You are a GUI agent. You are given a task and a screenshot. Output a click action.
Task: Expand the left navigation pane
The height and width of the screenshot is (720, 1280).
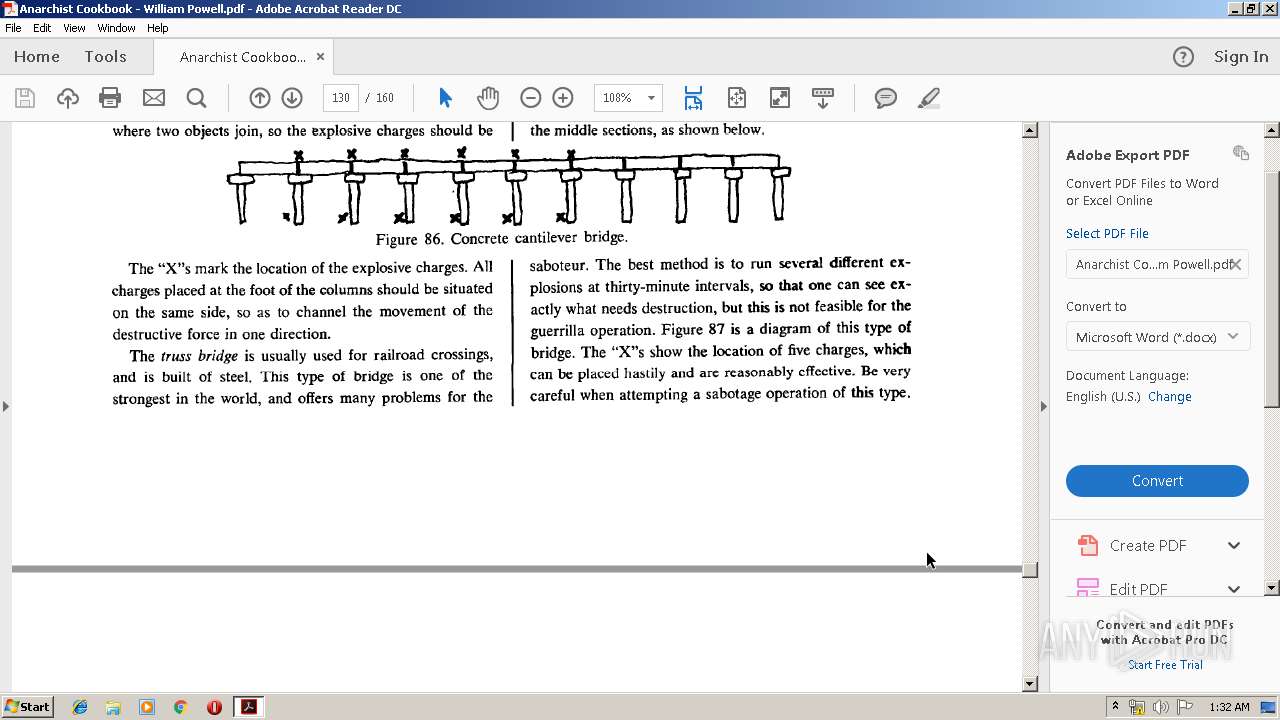(5, 406)
